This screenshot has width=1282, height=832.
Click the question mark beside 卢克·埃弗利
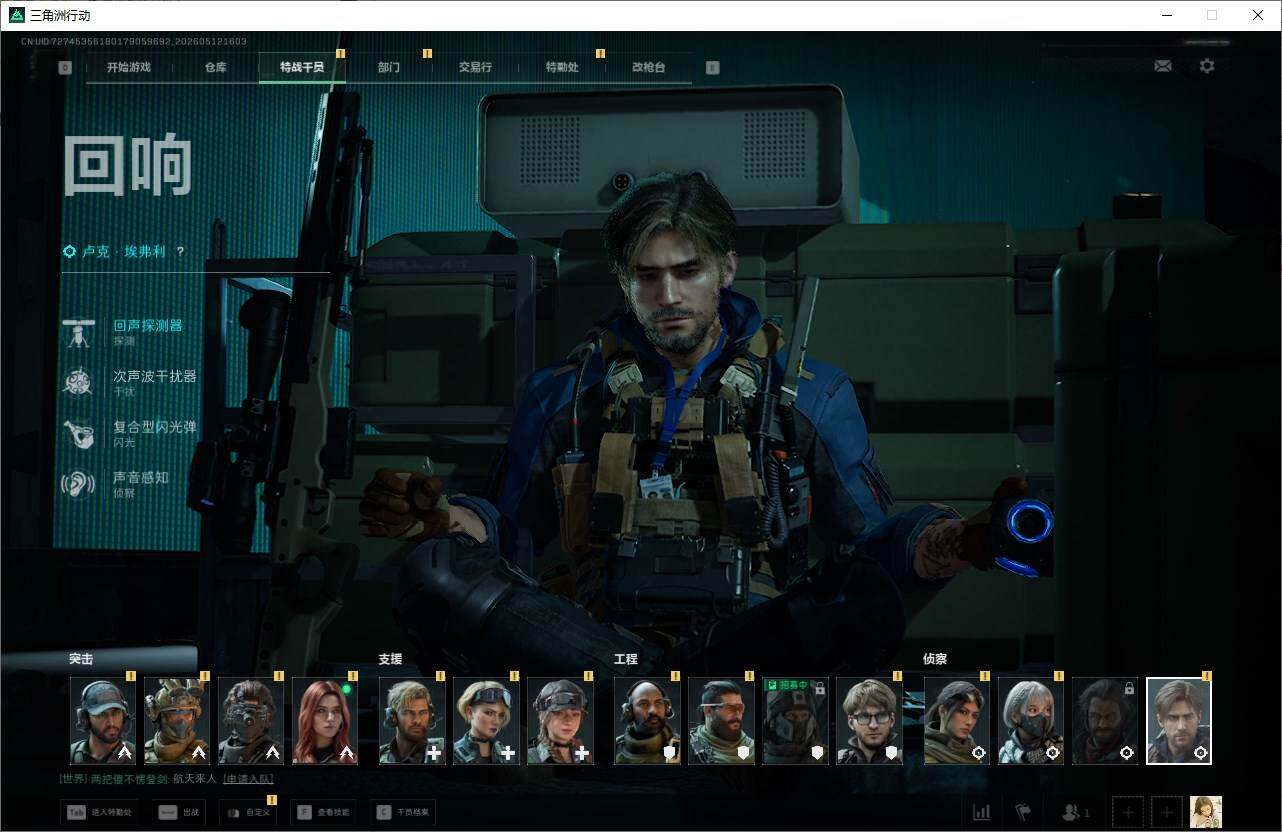[x=180, y=252]
